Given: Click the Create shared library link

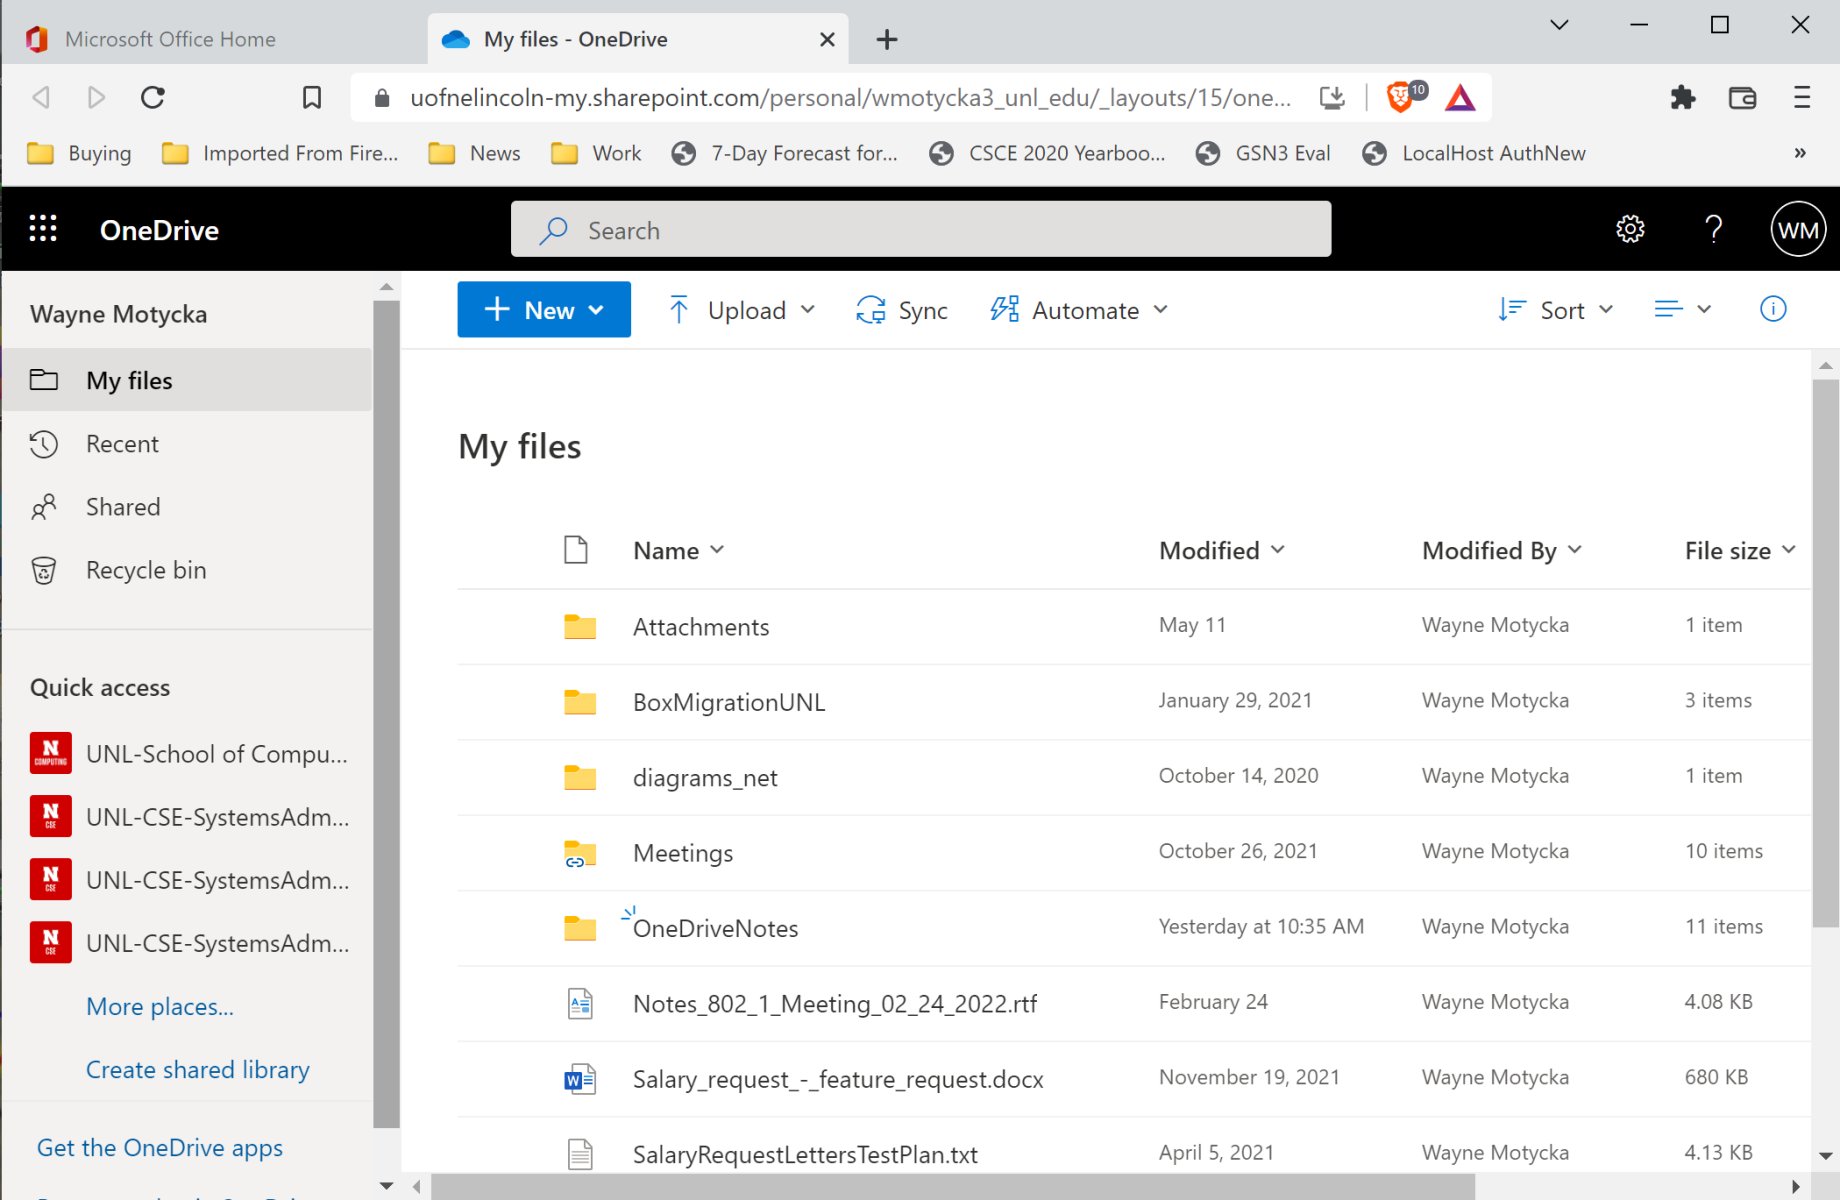Looking at the screenshot, I should click(x=197, y=1070).
